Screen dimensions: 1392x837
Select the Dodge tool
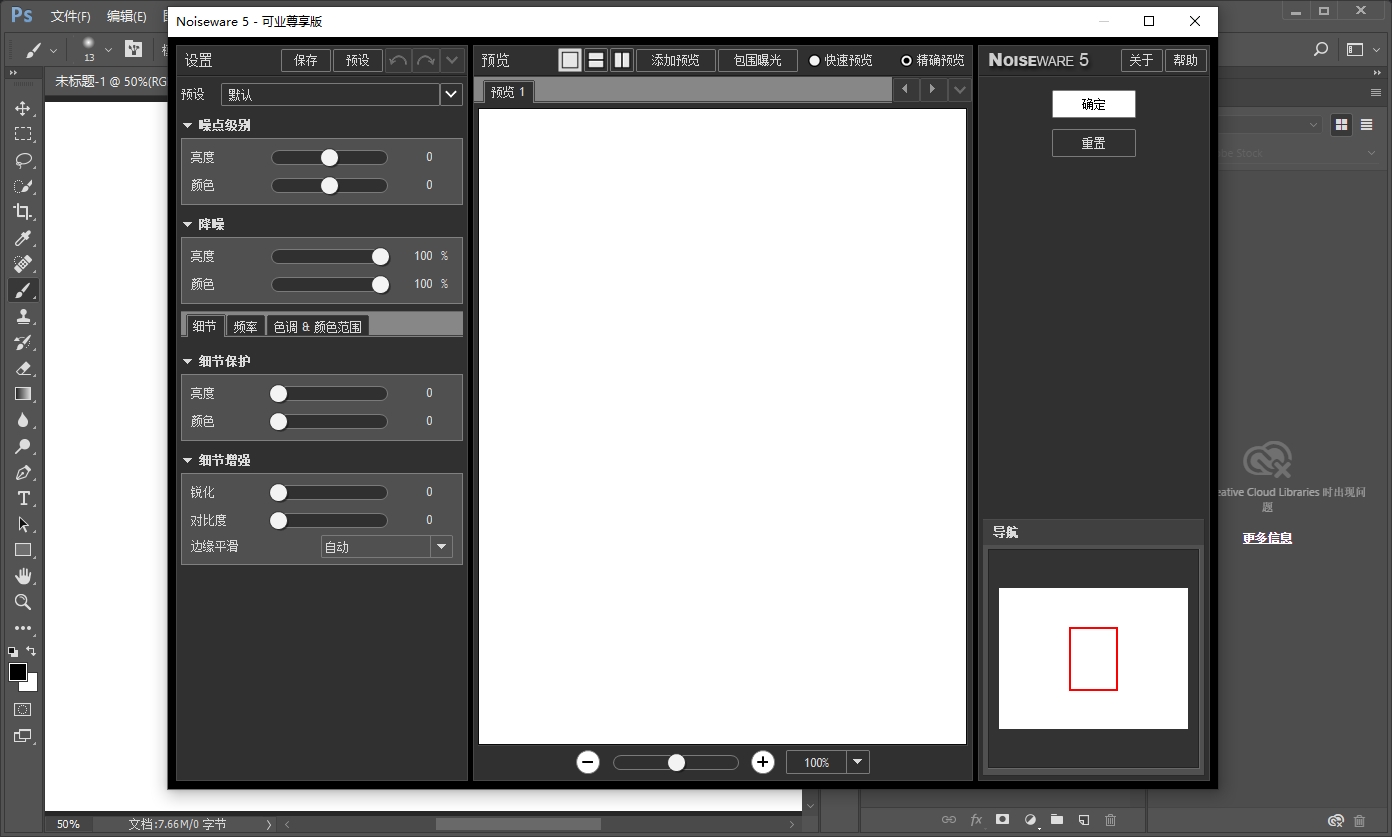(22, 446)
